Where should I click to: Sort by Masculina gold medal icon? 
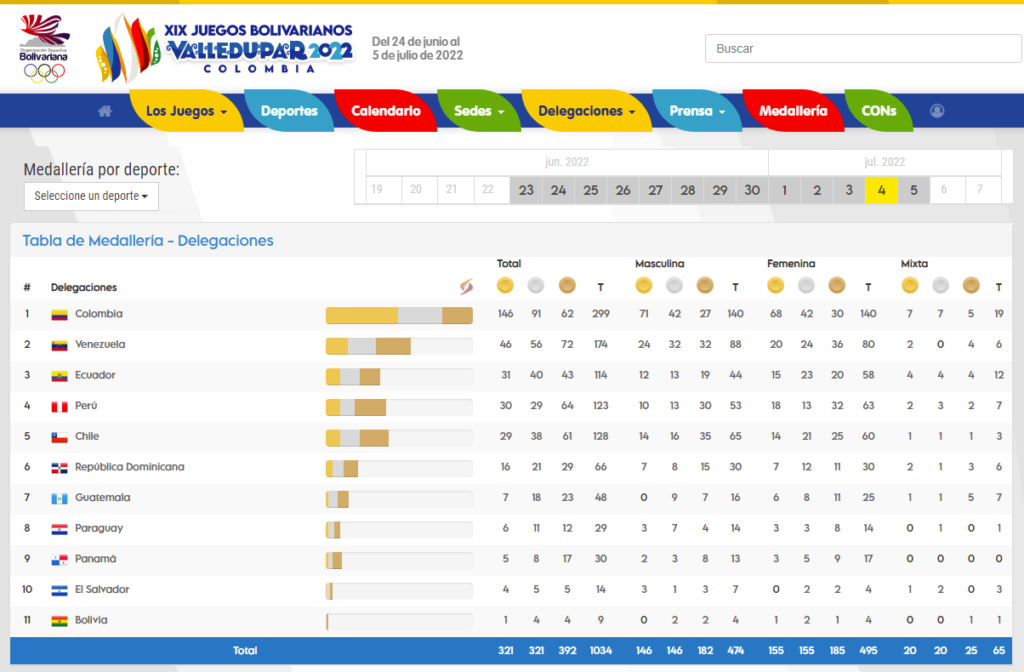tap(643, 285)
